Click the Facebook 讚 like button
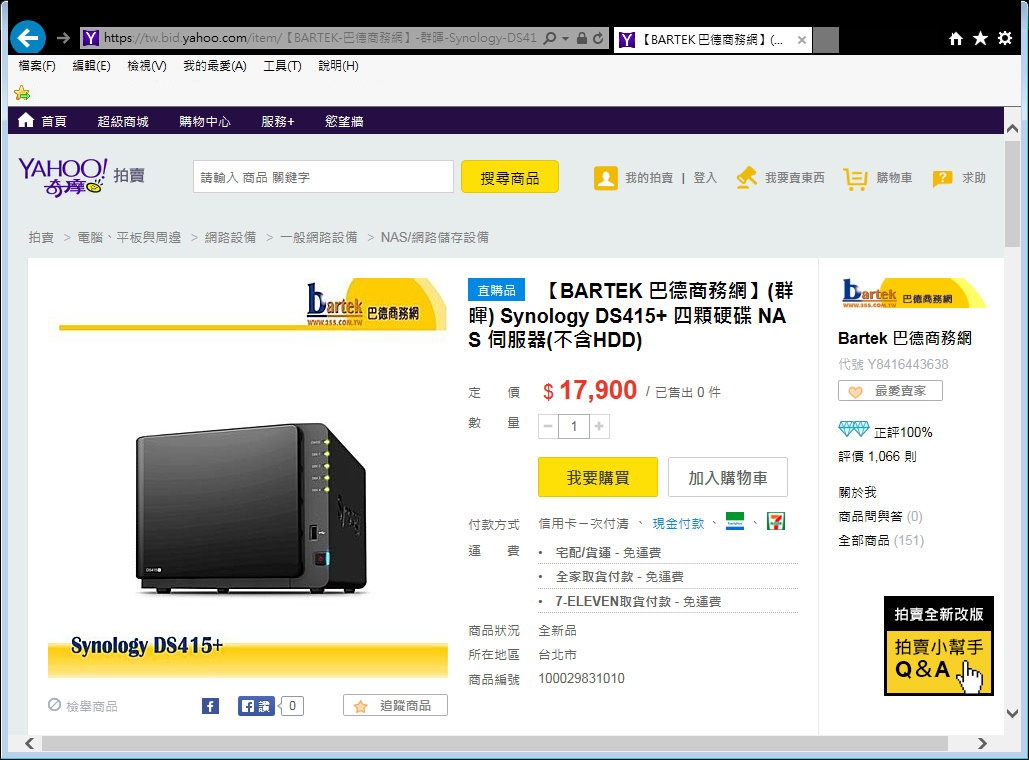 click(256, 706)
